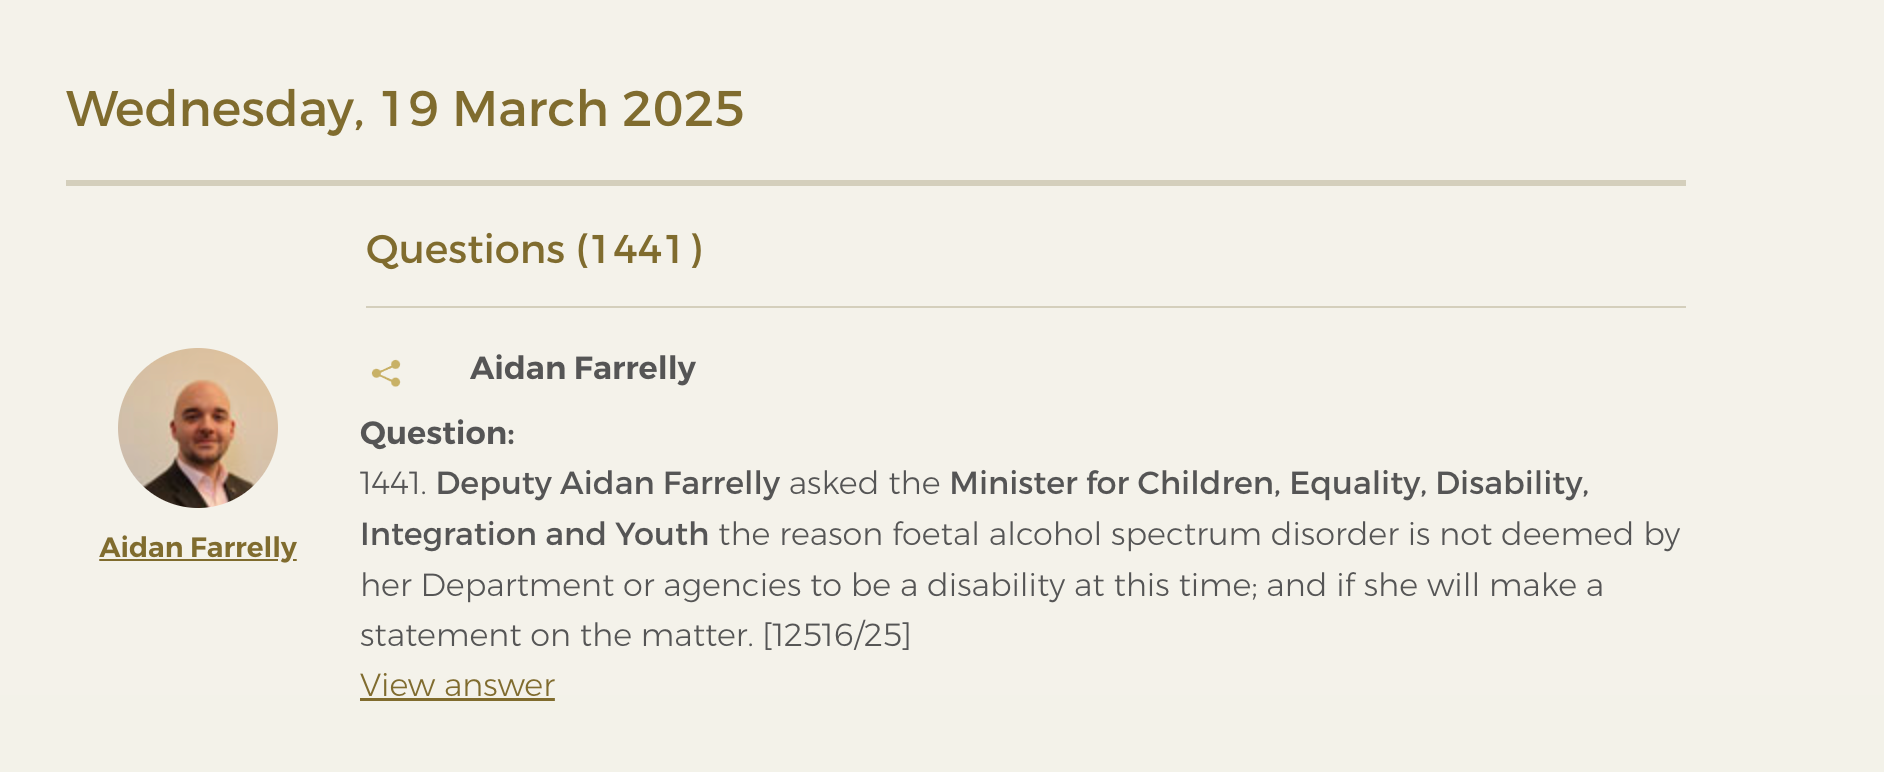Click the question number 1441. at paragraph start
Viewport: 1884px width, 772px height.
[x=393, y=483]
